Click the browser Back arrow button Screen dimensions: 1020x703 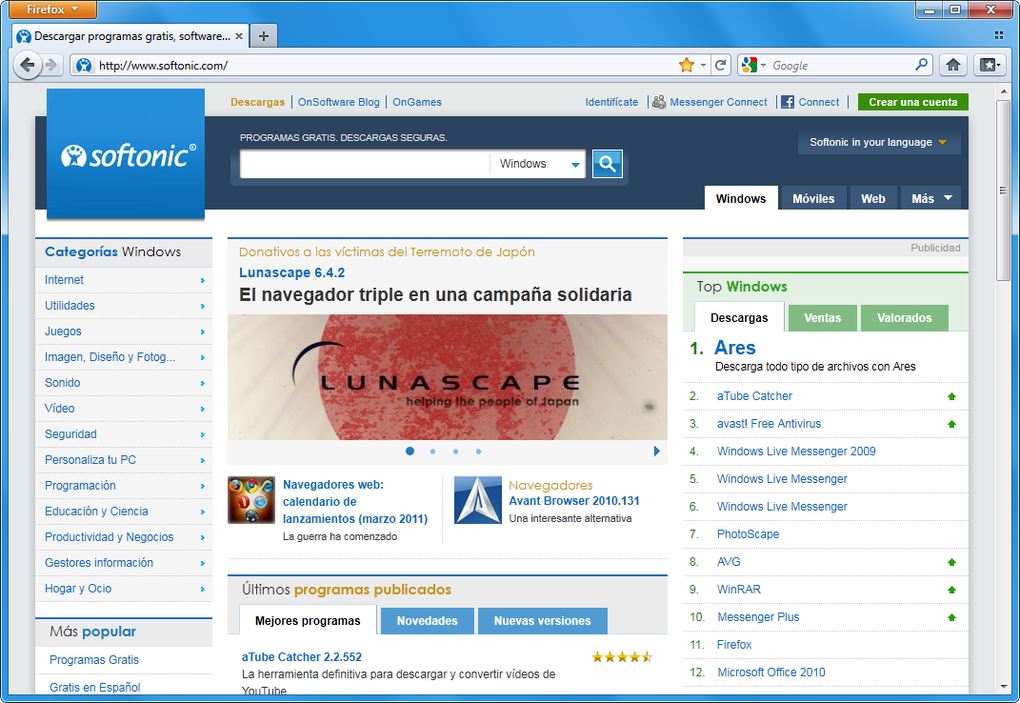[27, 65]
